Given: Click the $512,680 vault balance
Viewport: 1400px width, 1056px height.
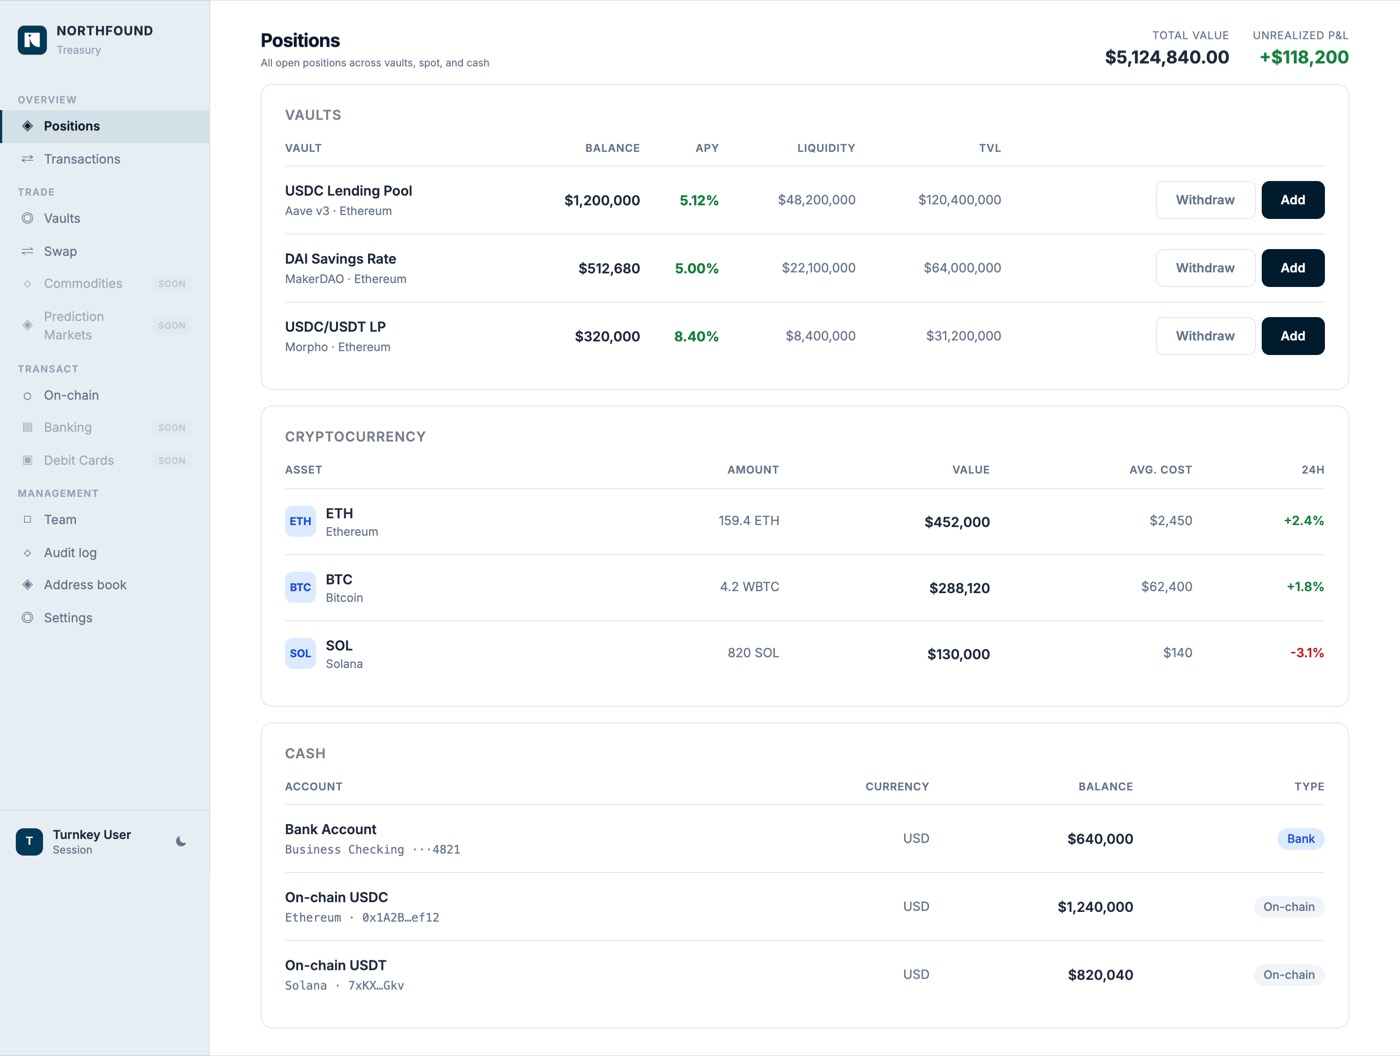Looking at the screenshot, I should (609, 269).
